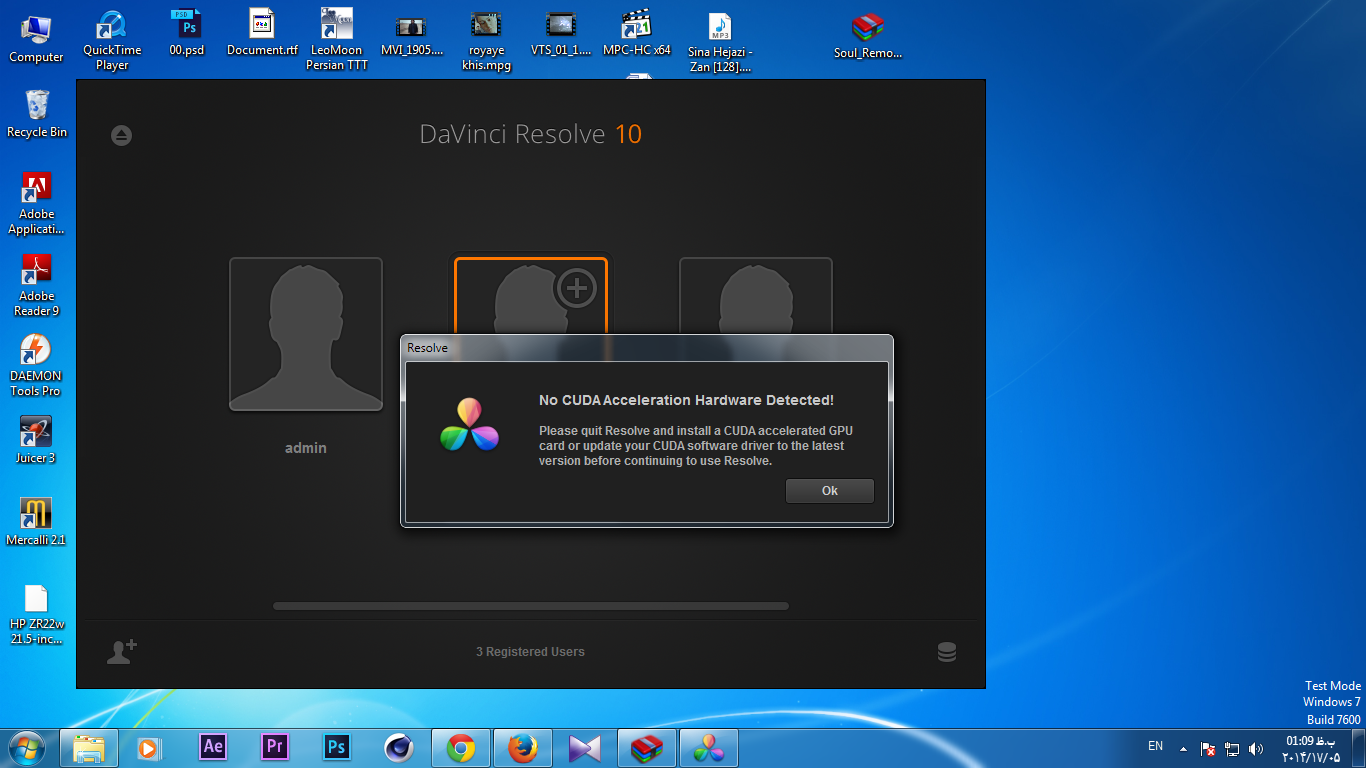
Task: Open Windows Media Player from the taskbar
Action: pyautogui.click(x=149, y=748)
